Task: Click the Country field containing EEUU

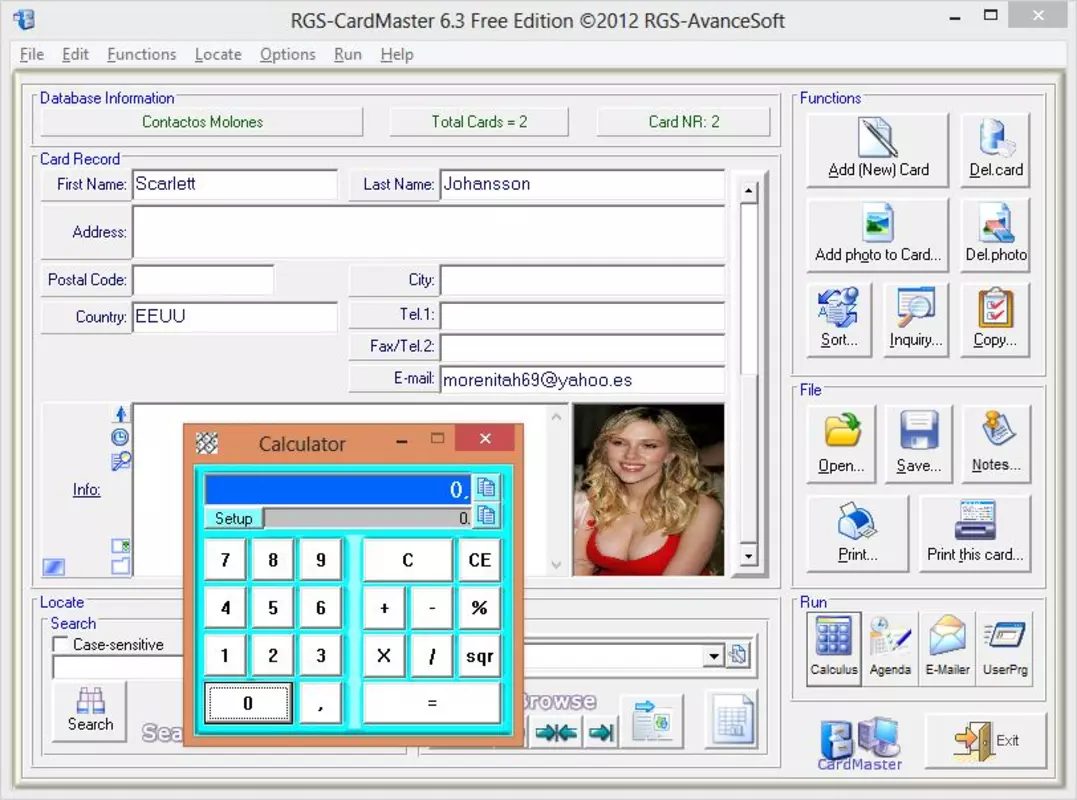Action: pyautogui.click(x=234, y=317)
